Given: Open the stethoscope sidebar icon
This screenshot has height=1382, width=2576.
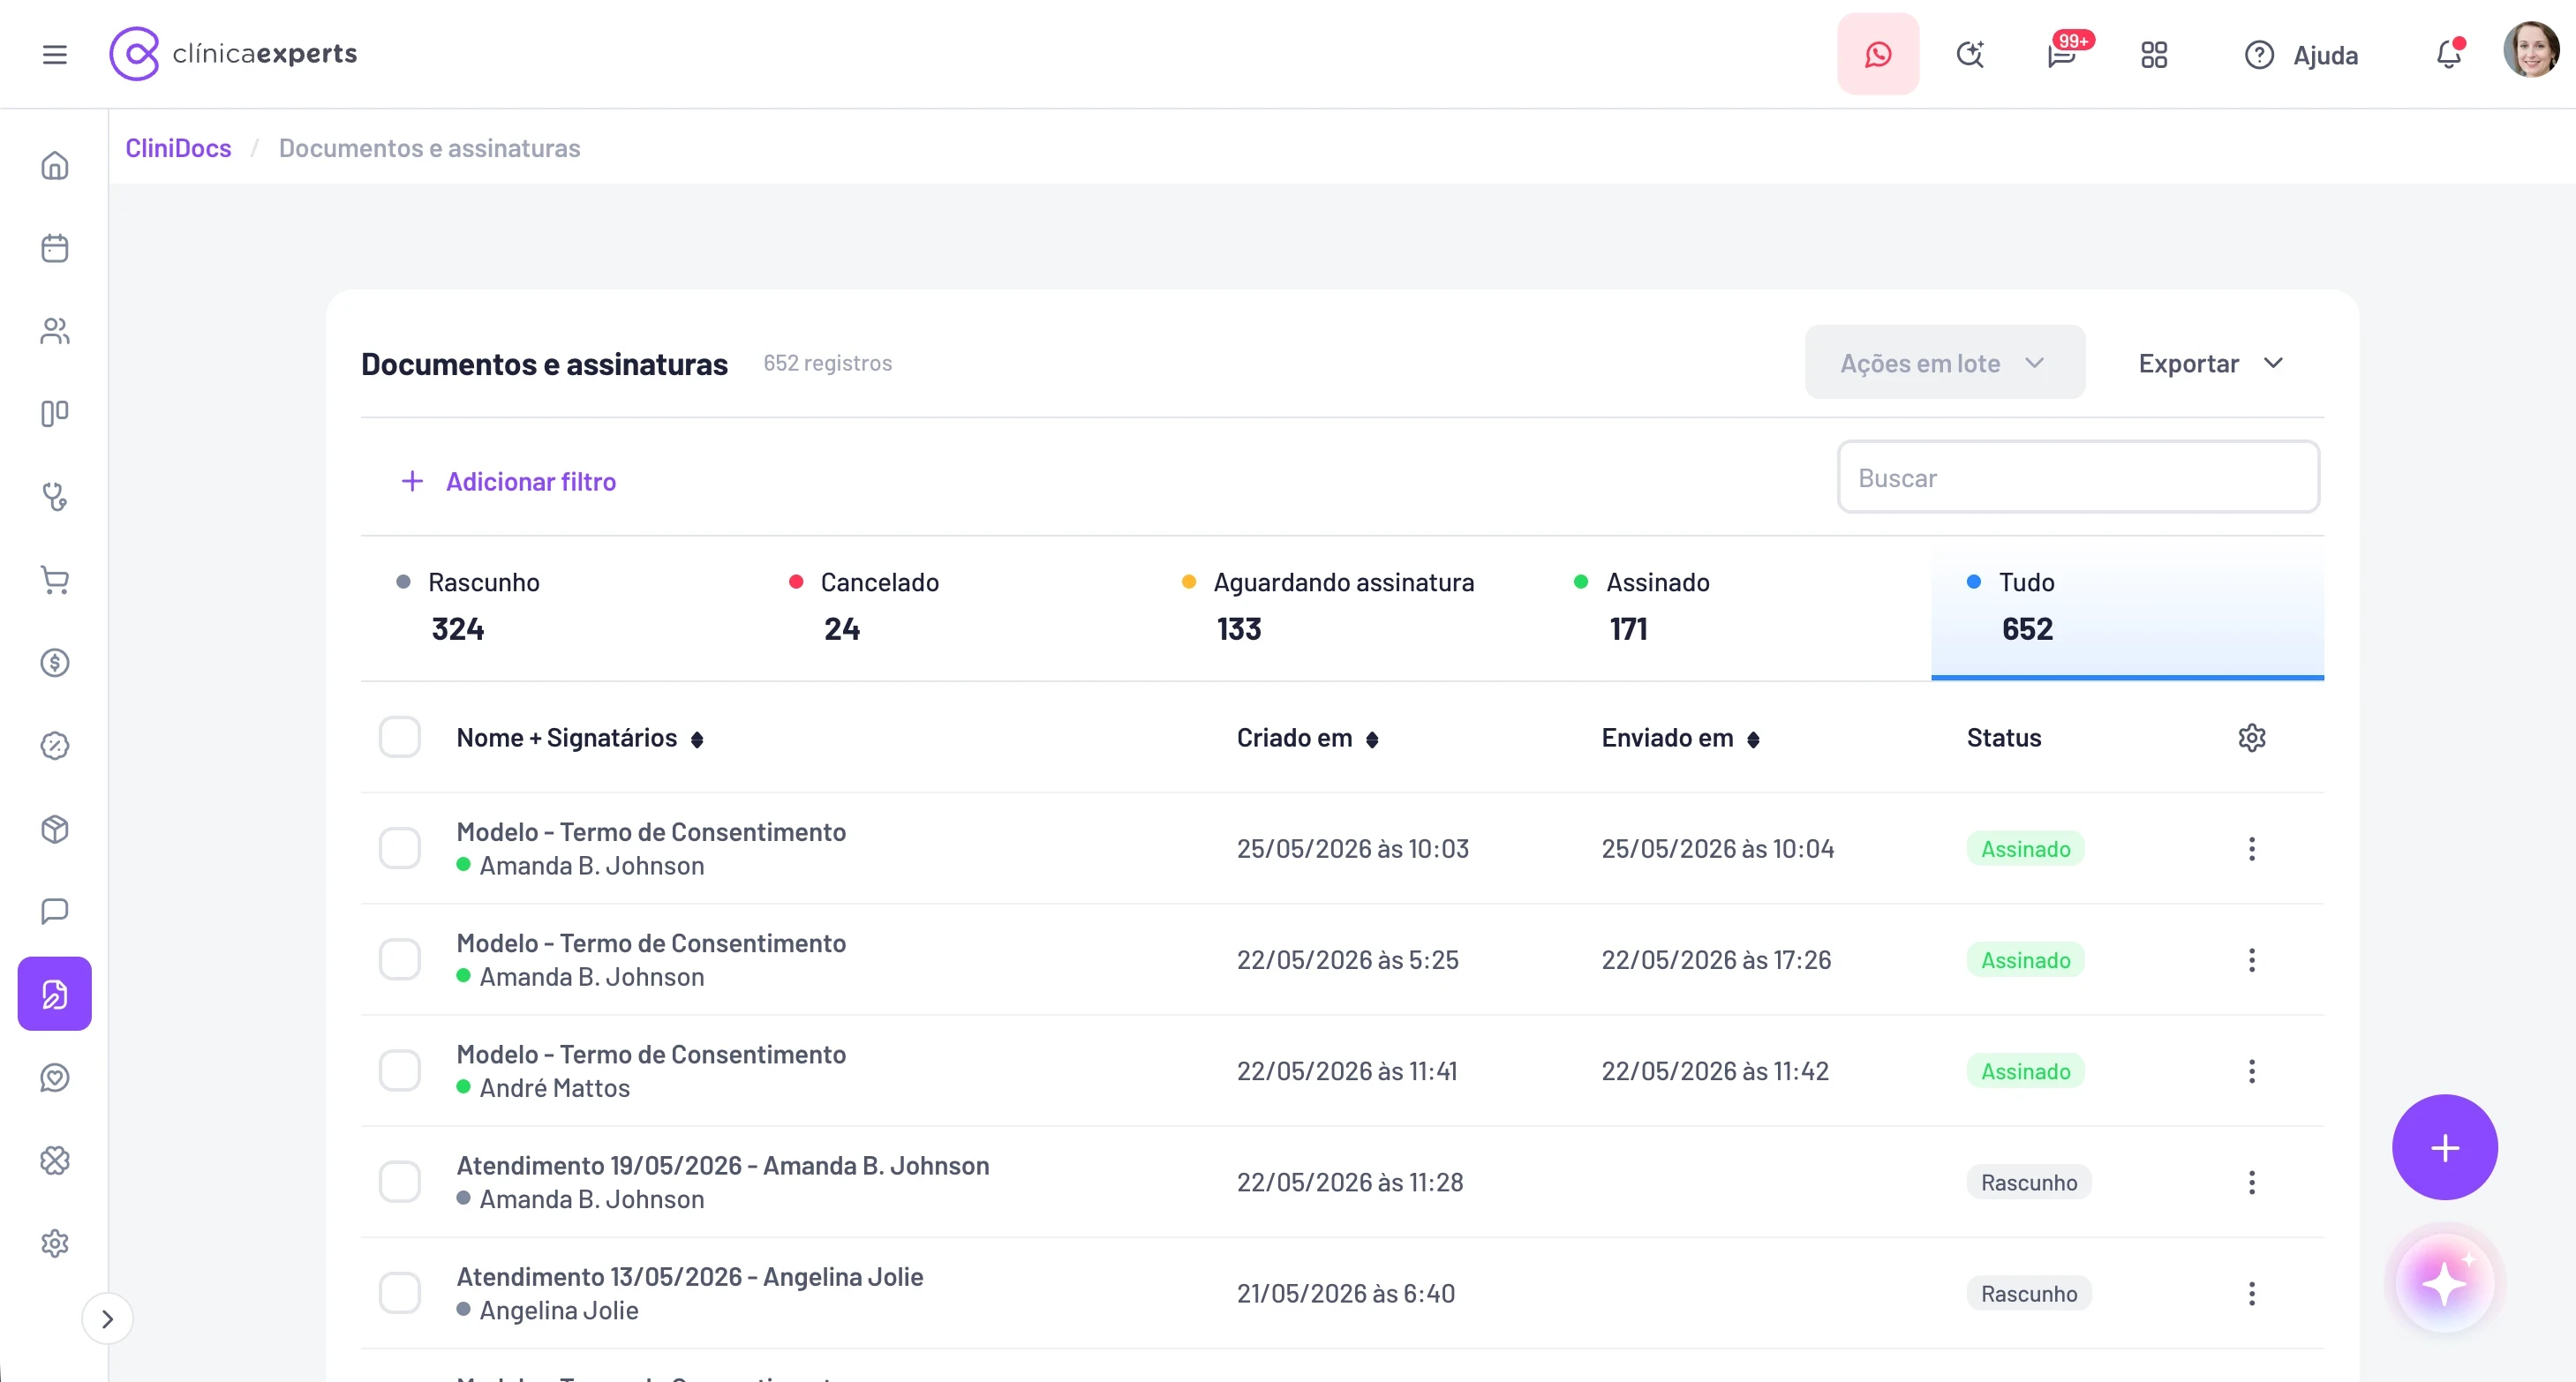Looking at the screenshot, I should [x=55, y=497].
